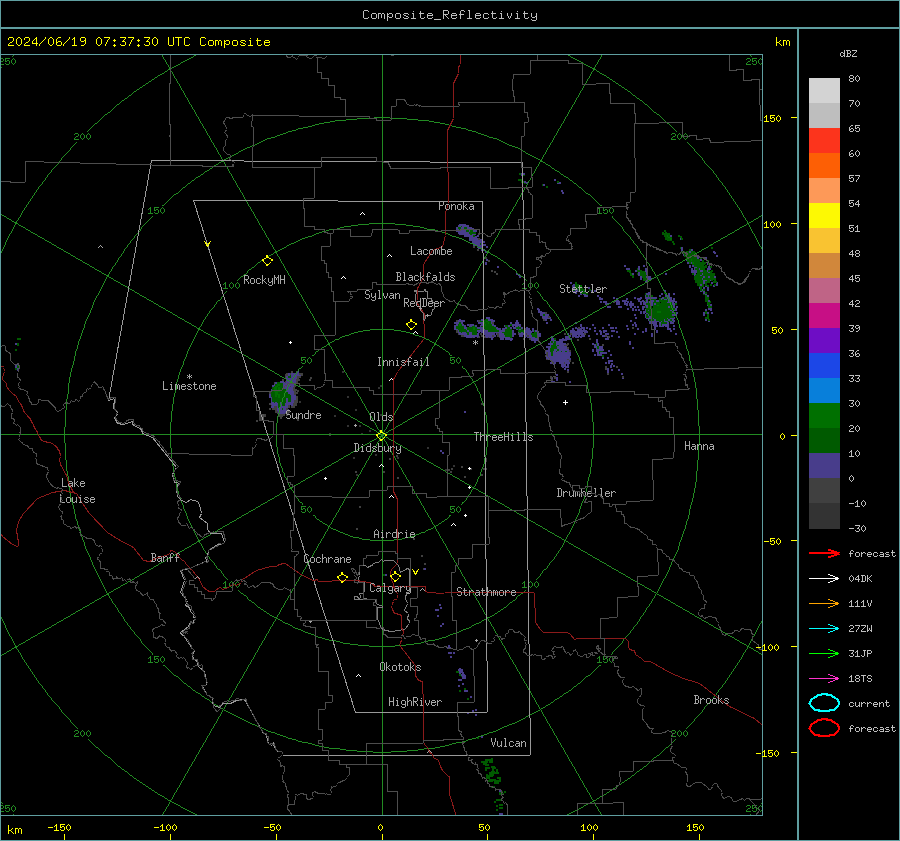Screen dimensions: 900x841
Task: Click the yellow swatch between 54 and 51
Action: [x=824, y=216]
